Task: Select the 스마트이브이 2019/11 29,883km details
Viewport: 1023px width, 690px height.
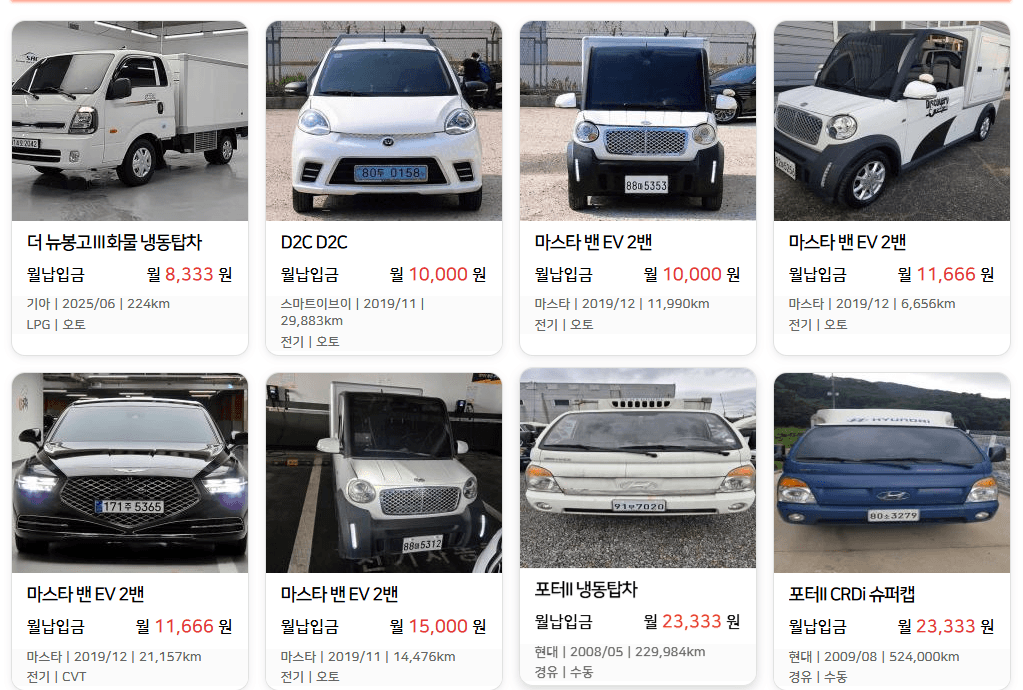Action: click(353, 322)
